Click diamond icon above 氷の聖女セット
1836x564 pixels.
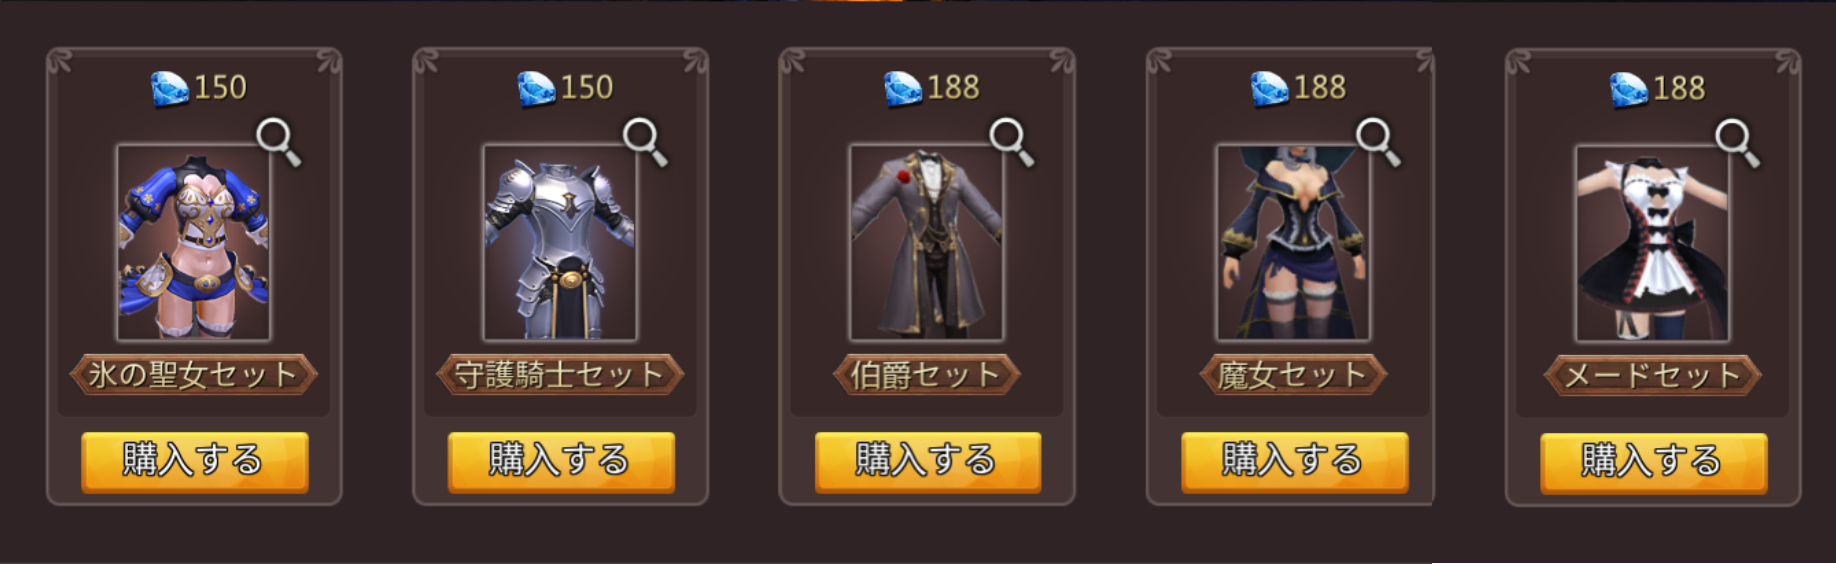pos(170,88)
